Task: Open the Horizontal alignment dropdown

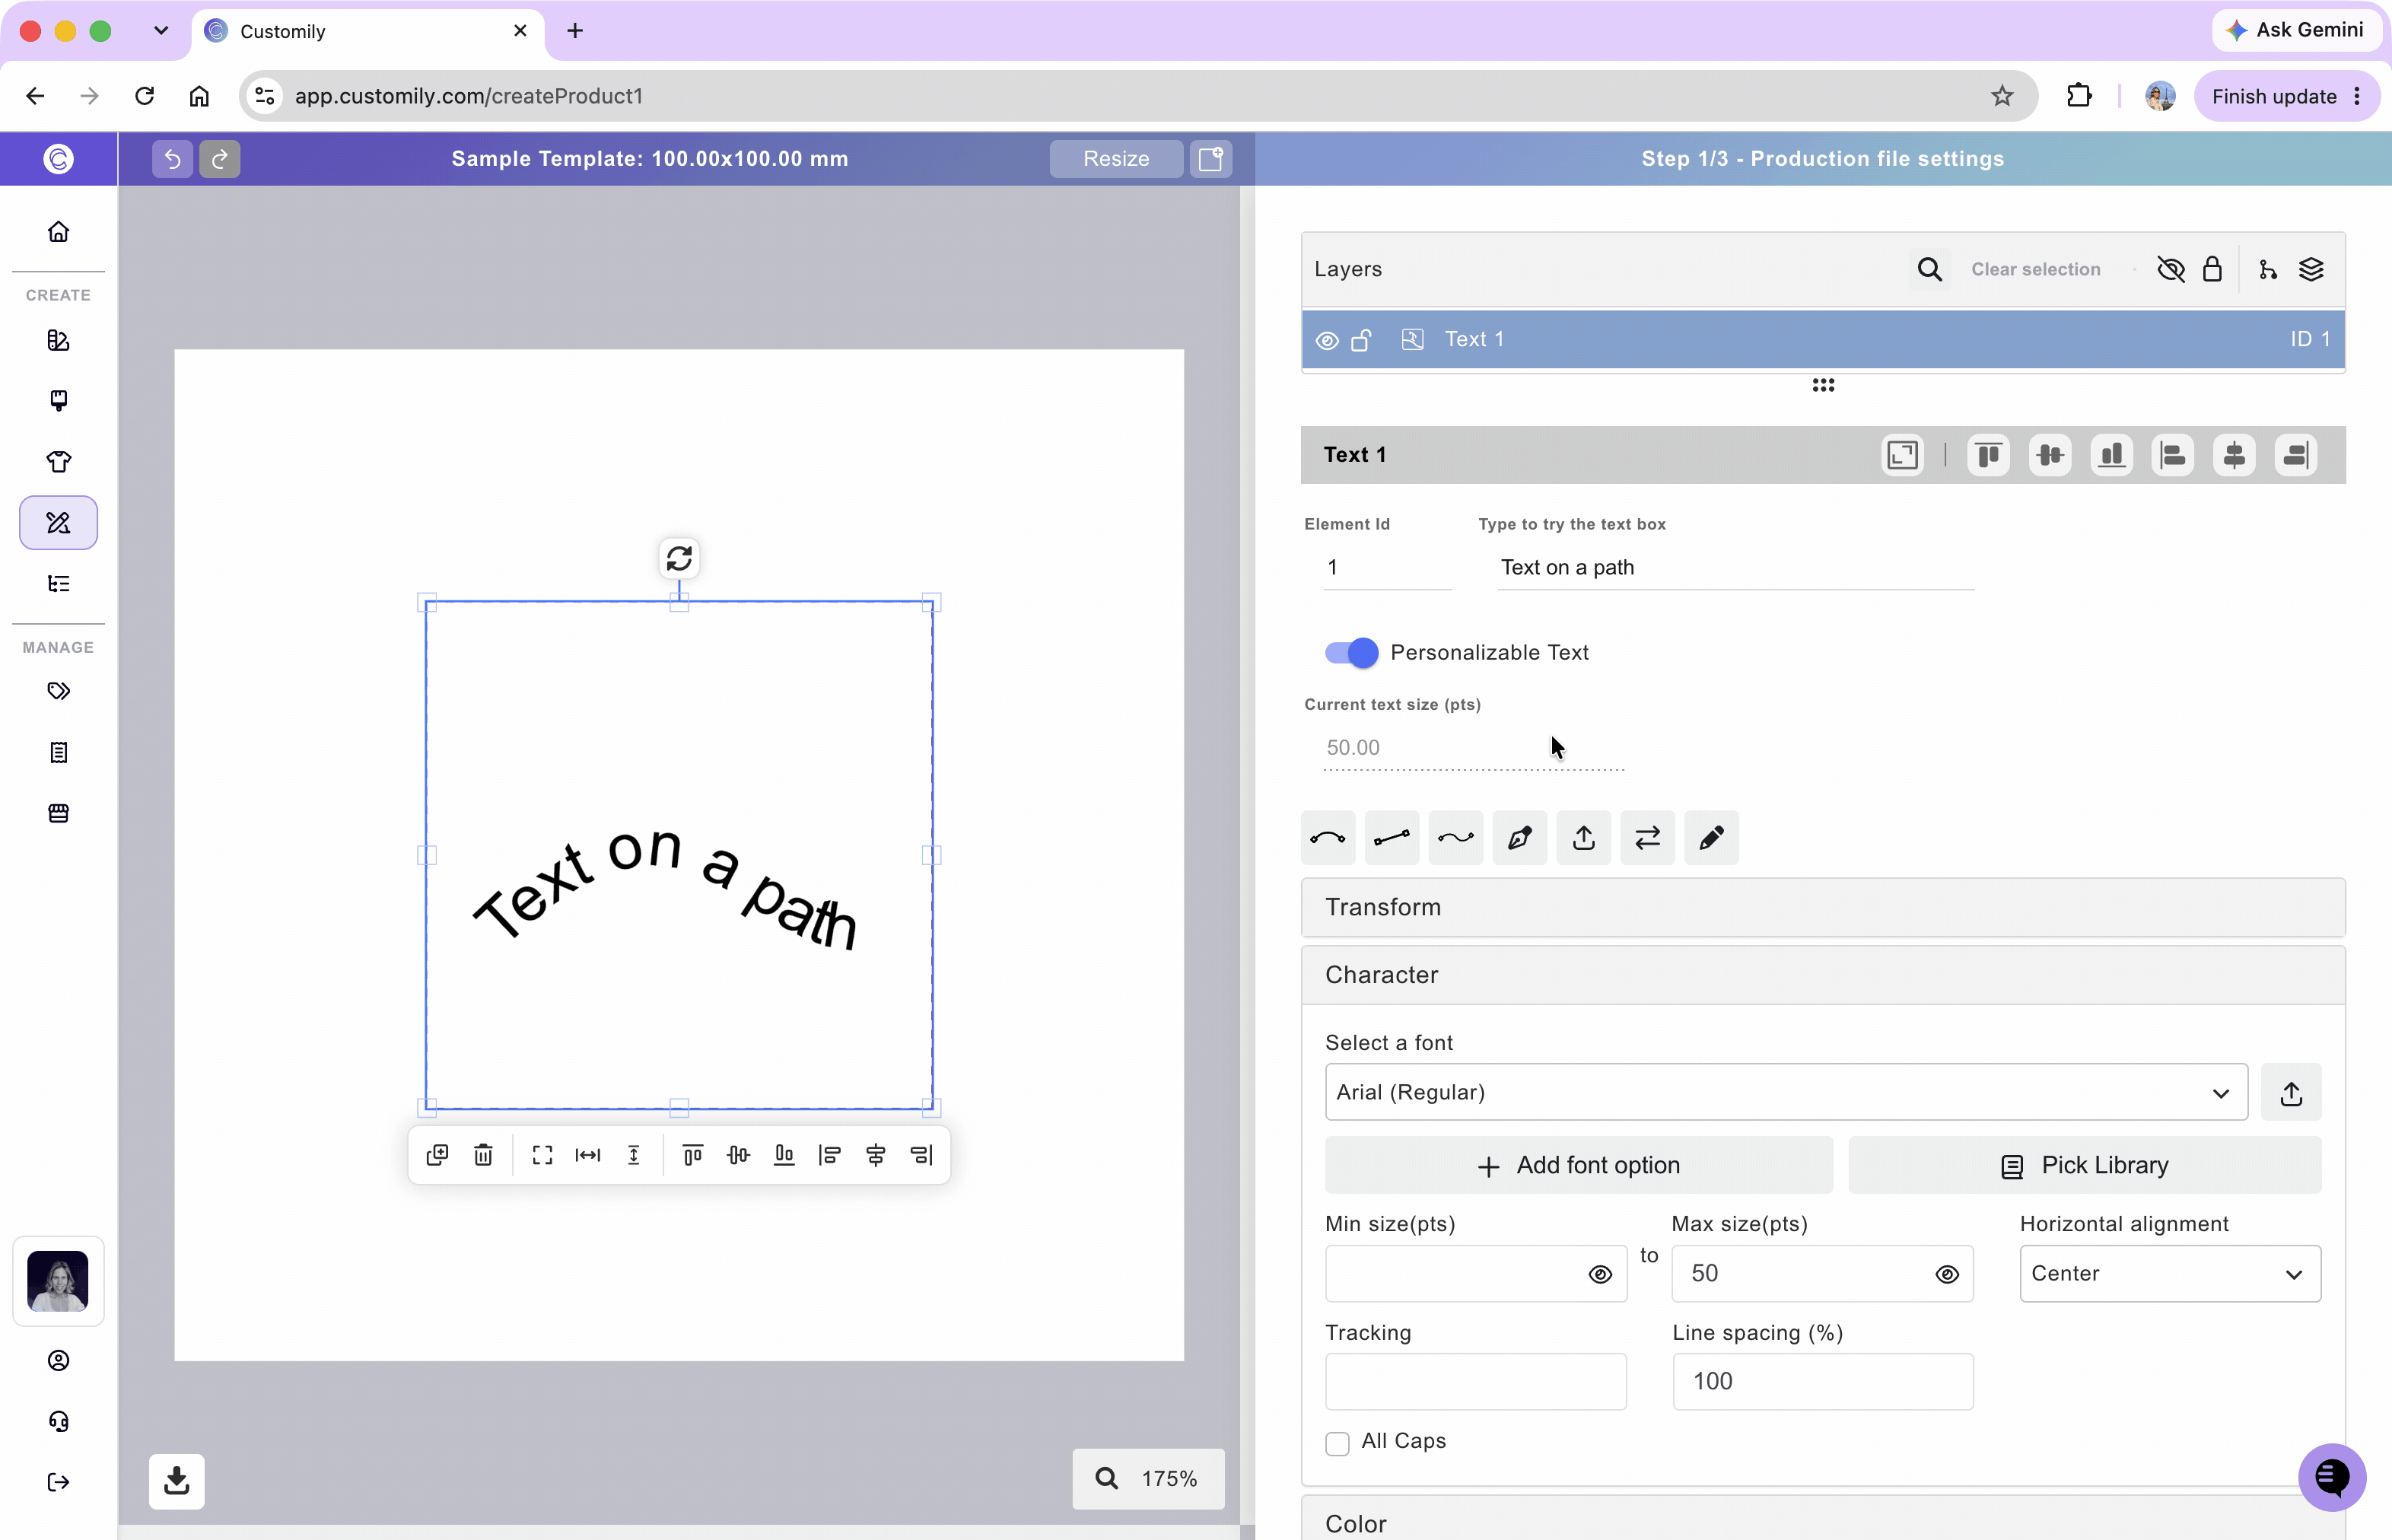Action: click(2170, 1273)
